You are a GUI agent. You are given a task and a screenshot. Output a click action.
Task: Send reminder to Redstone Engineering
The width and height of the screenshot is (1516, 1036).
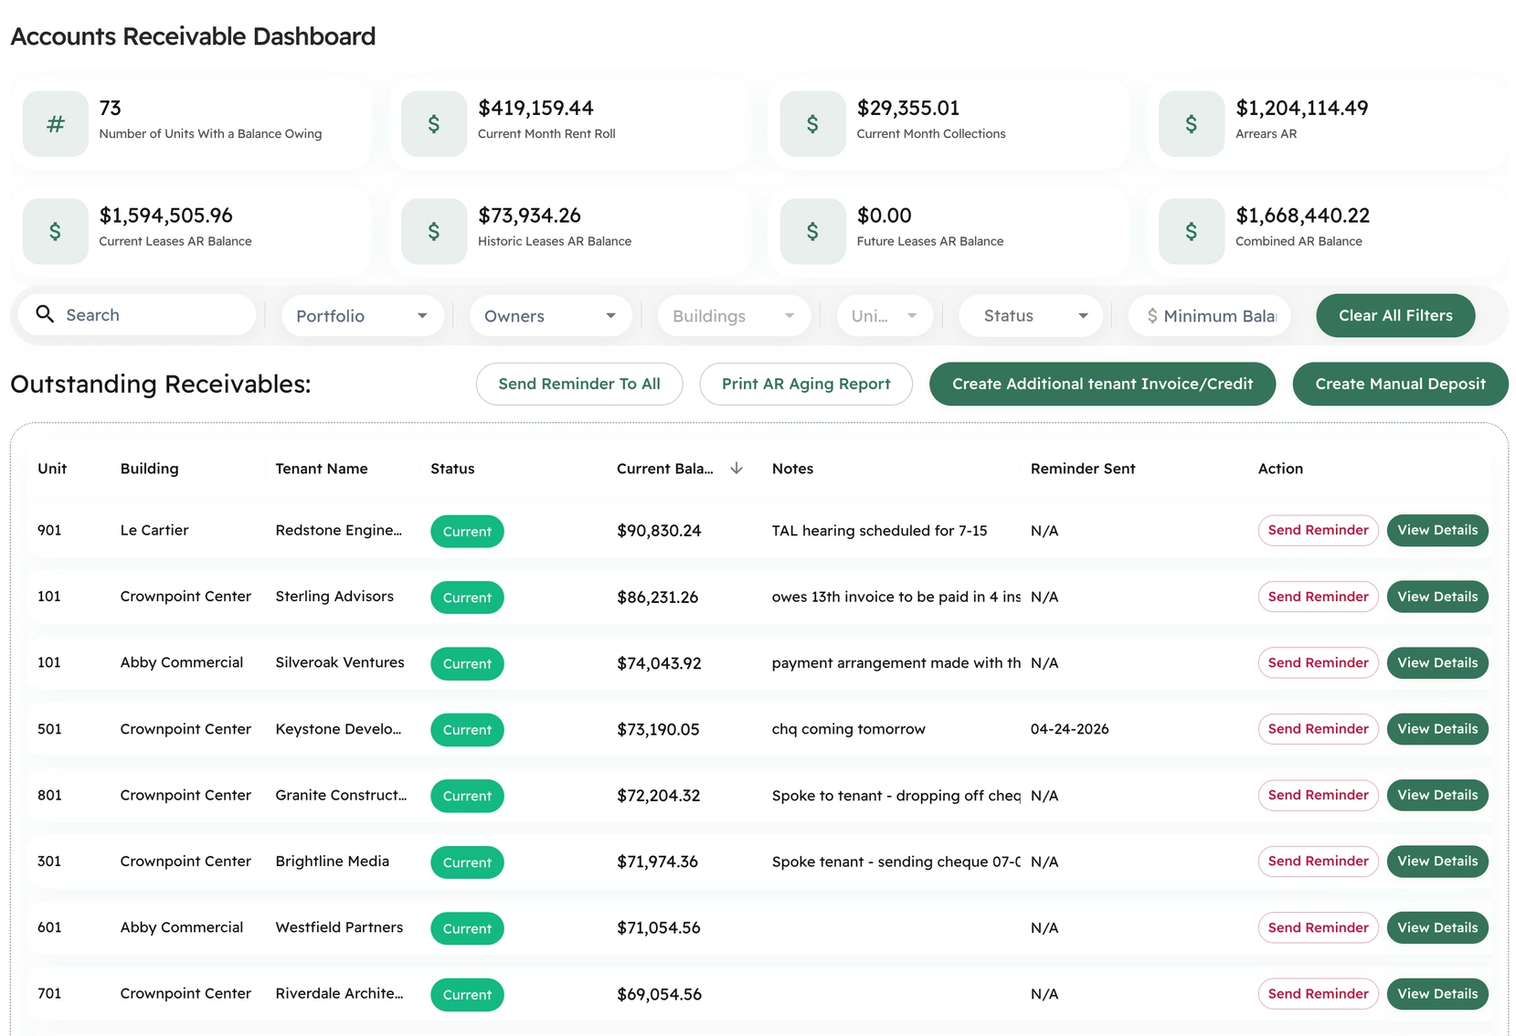pos(1318,530)
